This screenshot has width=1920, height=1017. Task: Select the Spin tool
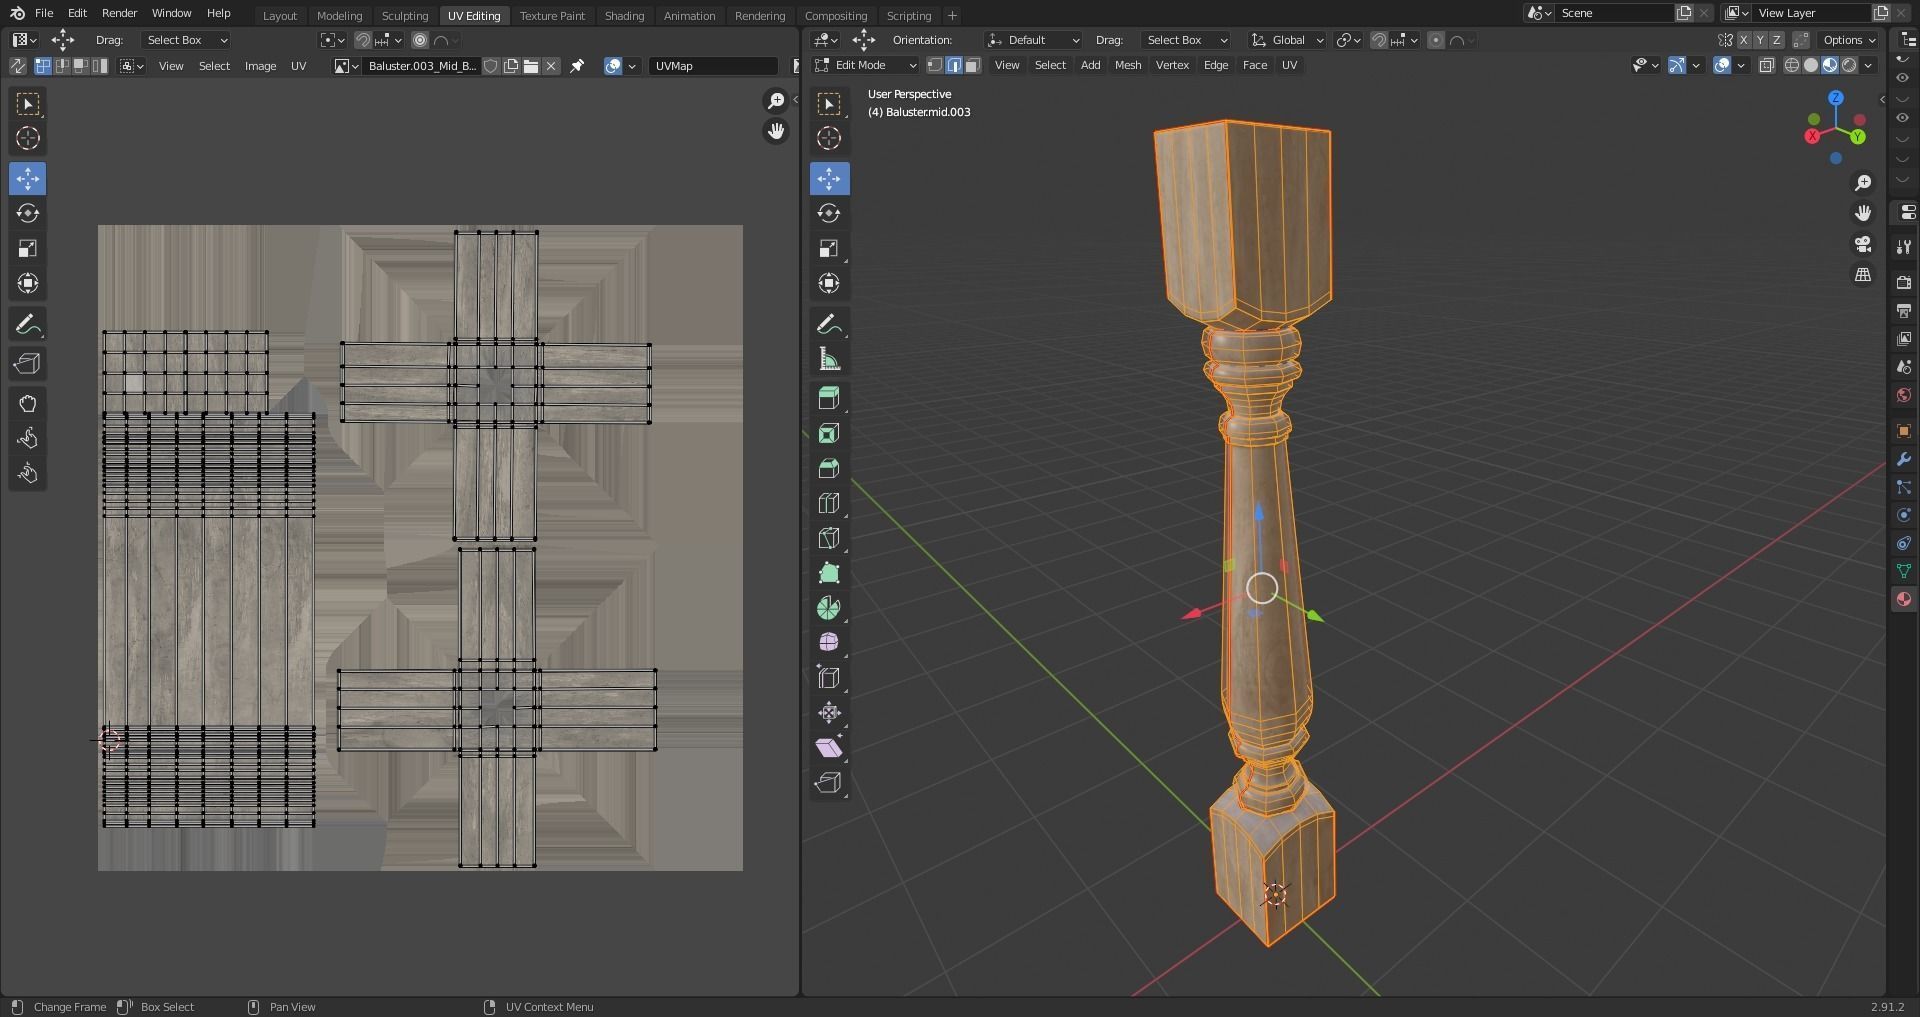829,608
